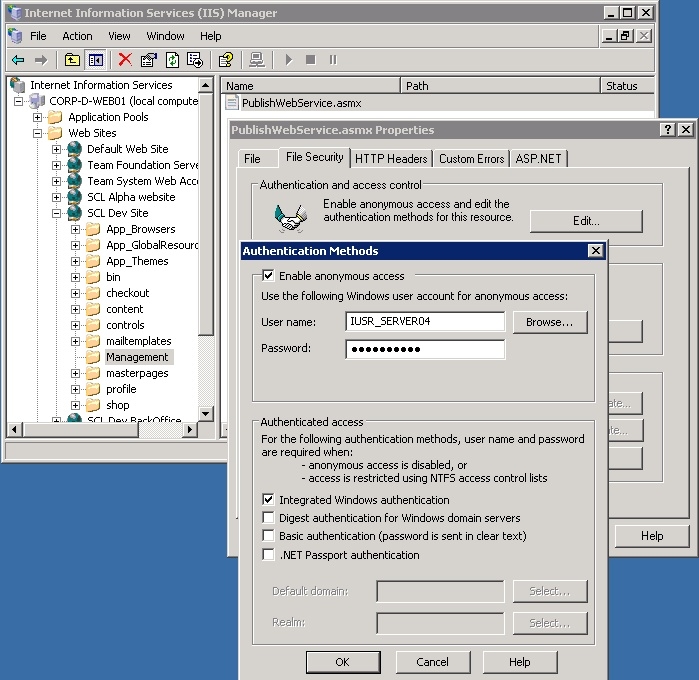Click the Back arrow toolbar icon
The height and width of the screenshot is (680, 699).
tap(18, 60)
